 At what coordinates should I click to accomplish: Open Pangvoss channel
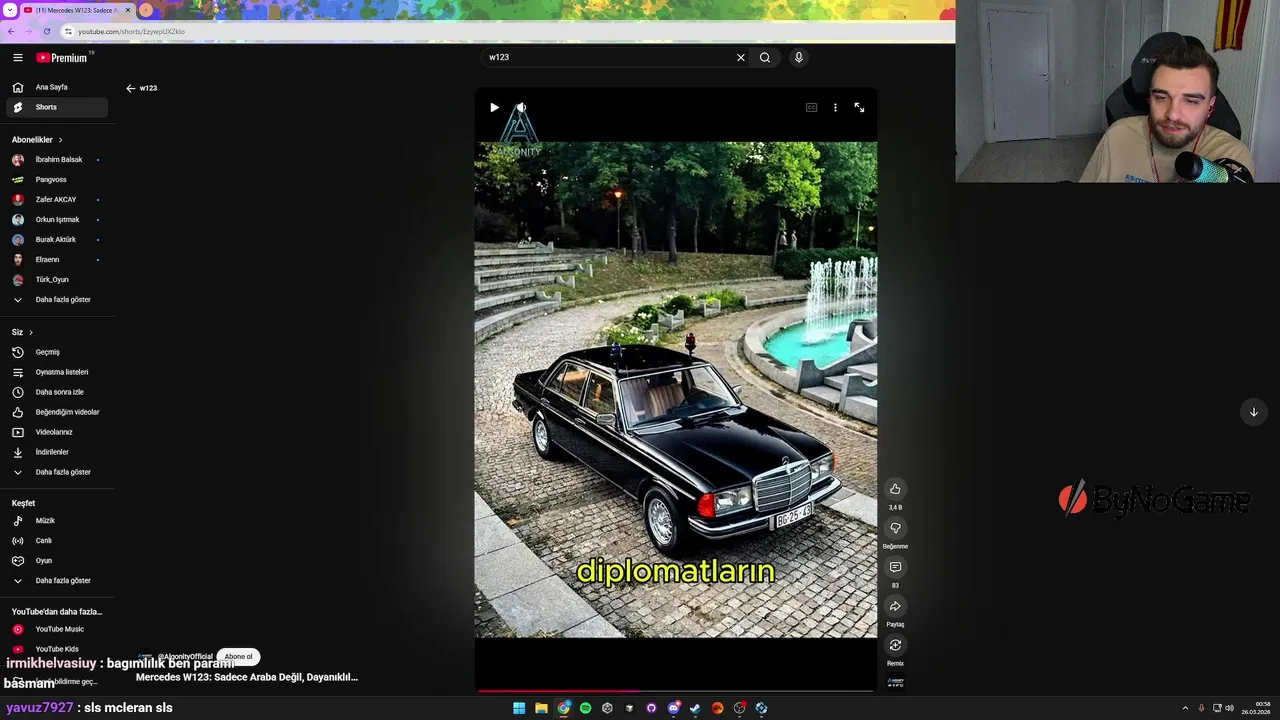click(x=57, y=180)
